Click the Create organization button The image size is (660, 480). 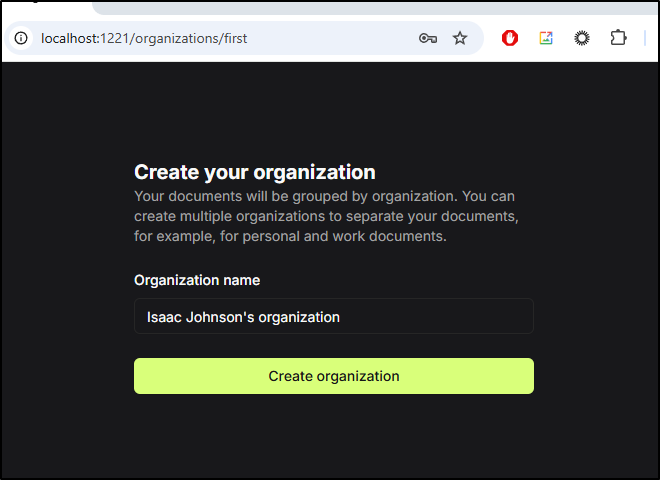(x=334, y=376)
